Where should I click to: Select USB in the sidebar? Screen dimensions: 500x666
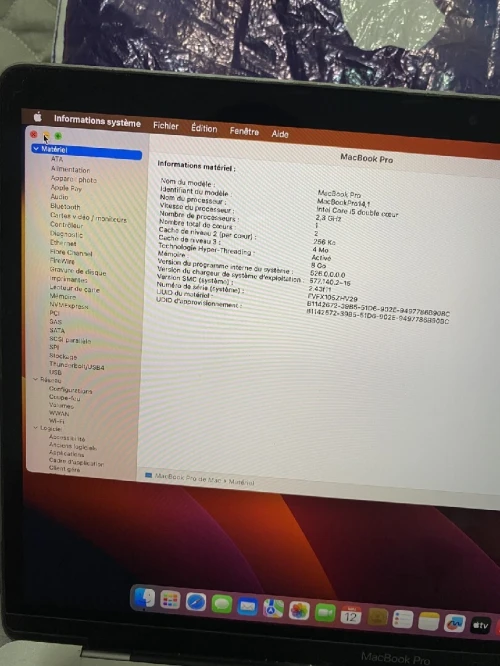pyautogui.click(x=55, y=372)
